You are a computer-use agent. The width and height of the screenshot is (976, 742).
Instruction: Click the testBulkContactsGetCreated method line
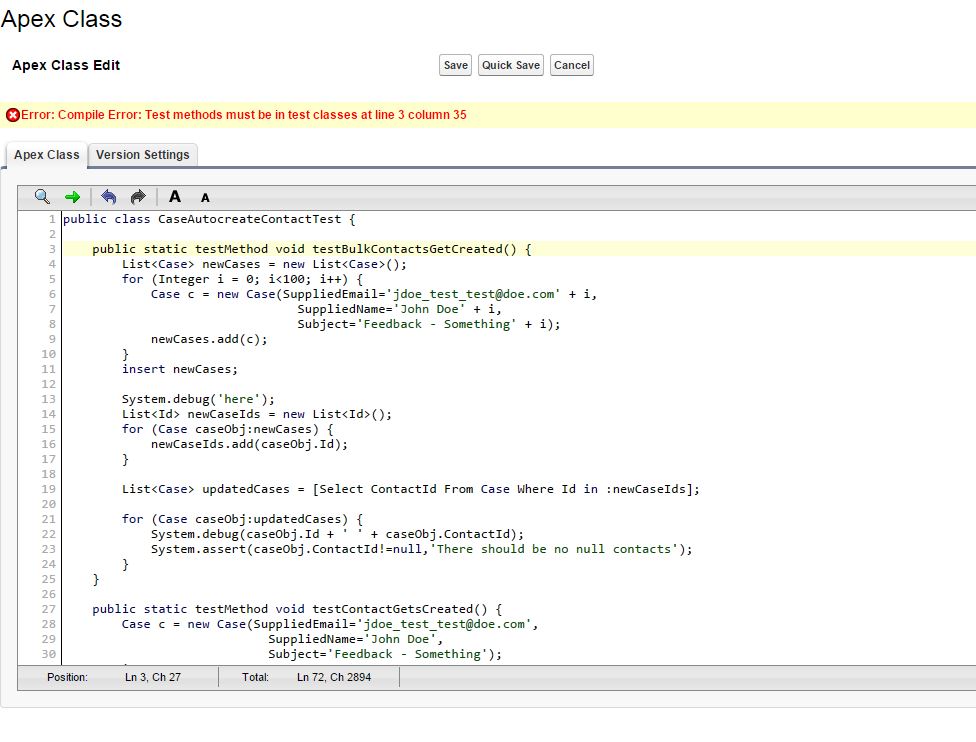pyautogui.click(x=311, y=249)
